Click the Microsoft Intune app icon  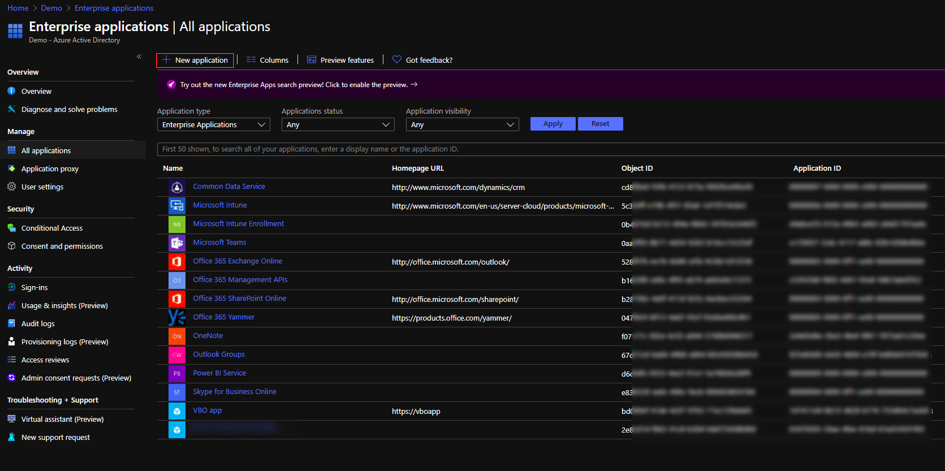[177, 205]
